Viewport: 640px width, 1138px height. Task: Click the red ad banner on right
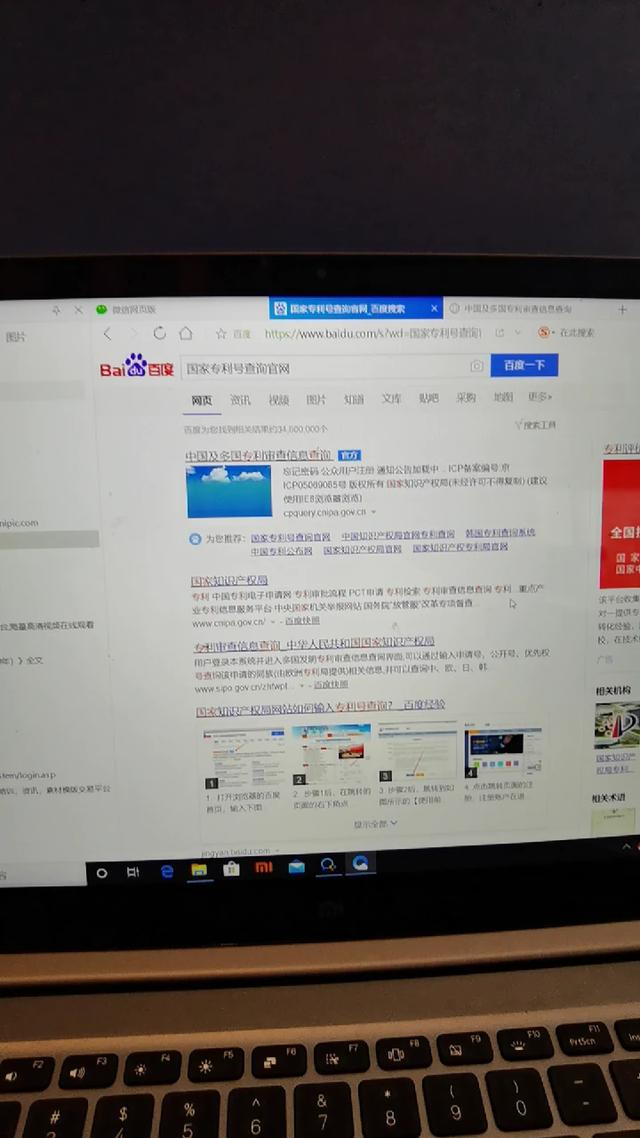click(620, 523)
